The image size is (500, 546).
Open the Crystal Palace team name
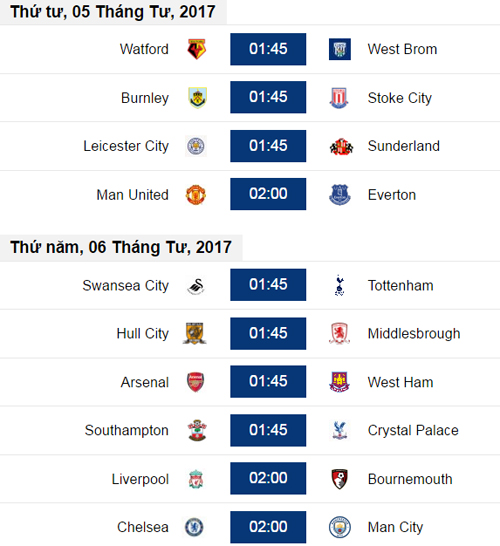(413, 430)
